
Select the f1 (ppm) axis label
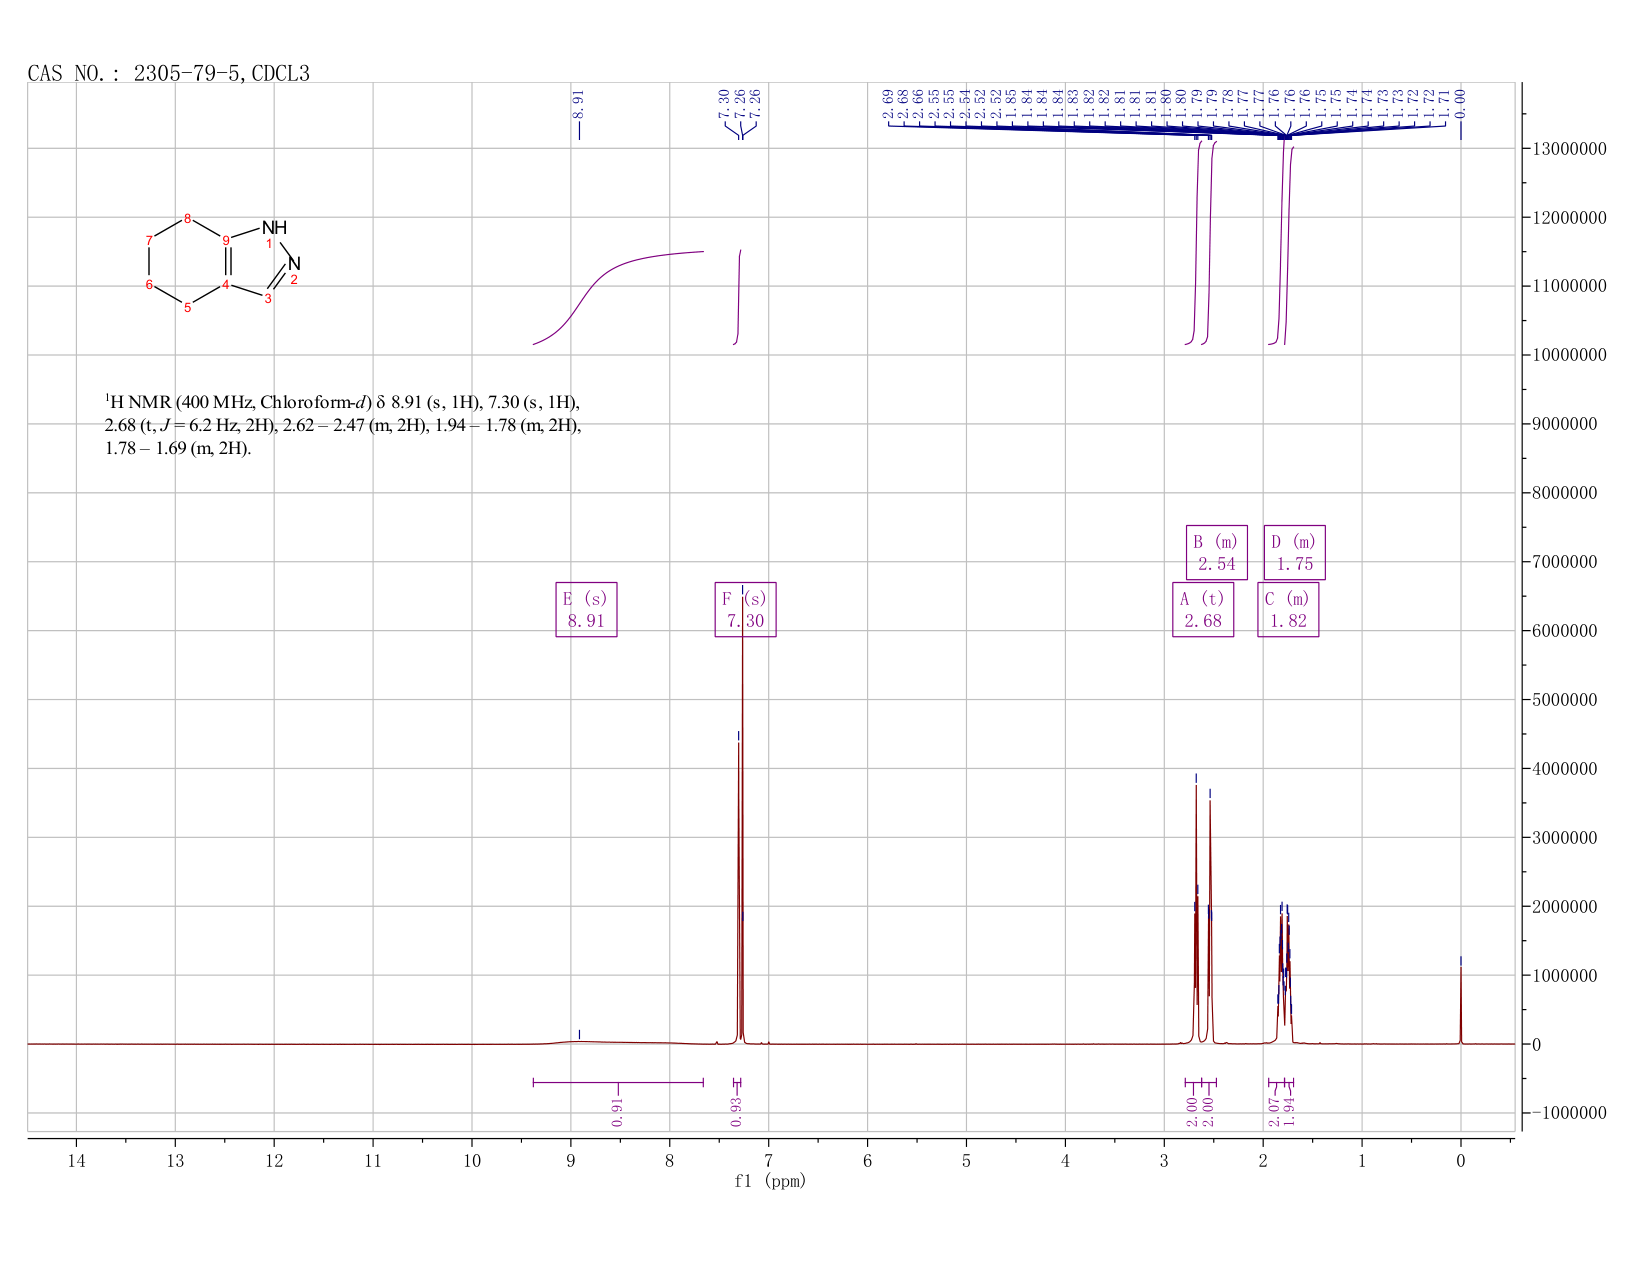click(770, 1181)
